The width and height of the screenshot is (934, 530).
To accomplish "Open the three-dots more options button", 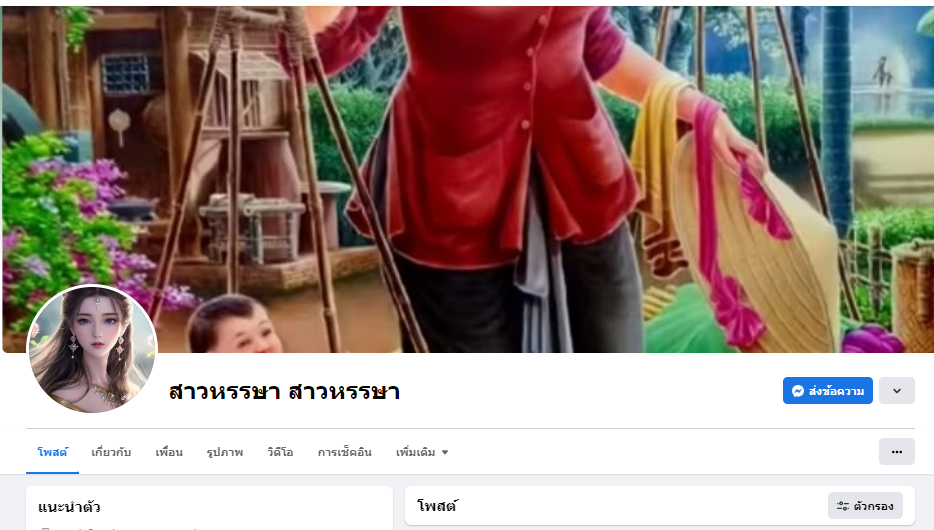I will [x=896, y=452].
